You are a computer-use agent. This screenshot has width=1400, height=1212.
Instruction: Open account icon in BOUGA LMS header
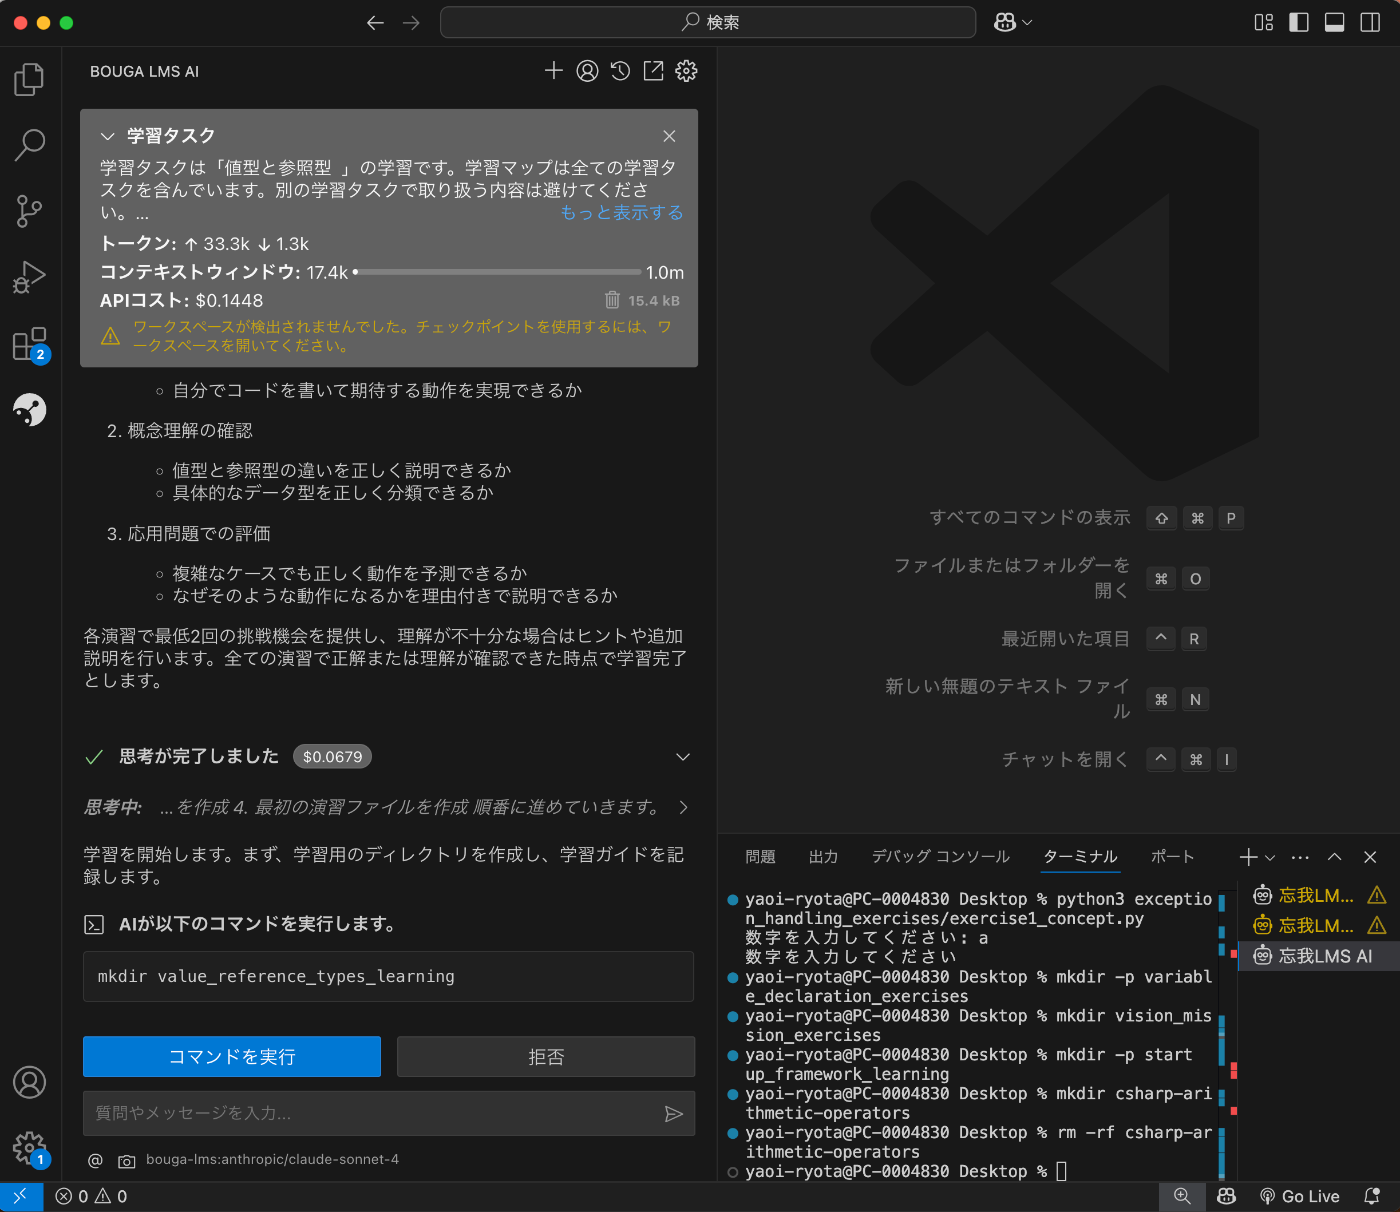tap(588, 71)
